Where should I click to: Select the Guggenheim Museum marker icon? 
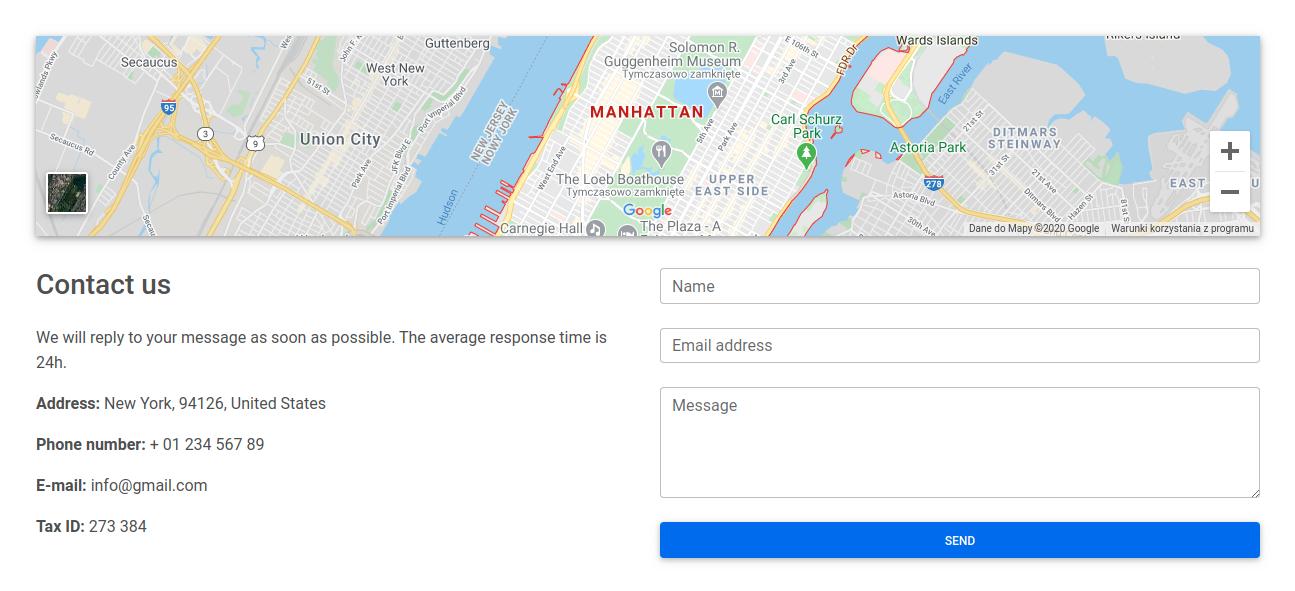tap(716, 92)
